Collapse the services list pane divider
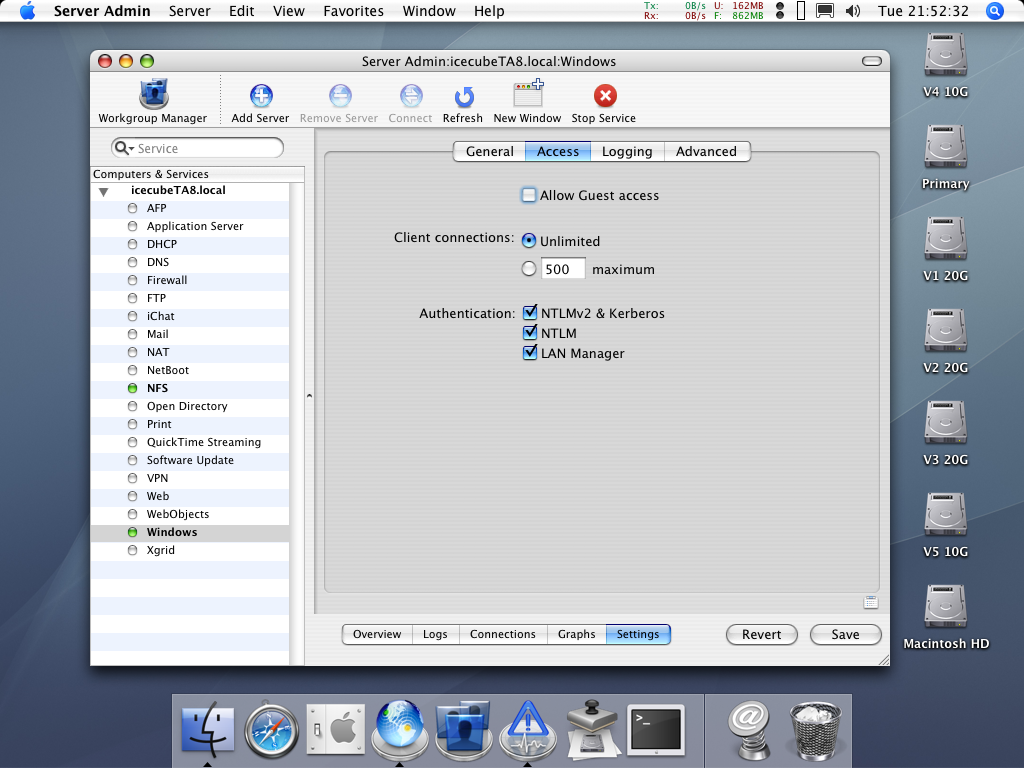Viewport: 1024px width, 768px height. click(310, 396)
